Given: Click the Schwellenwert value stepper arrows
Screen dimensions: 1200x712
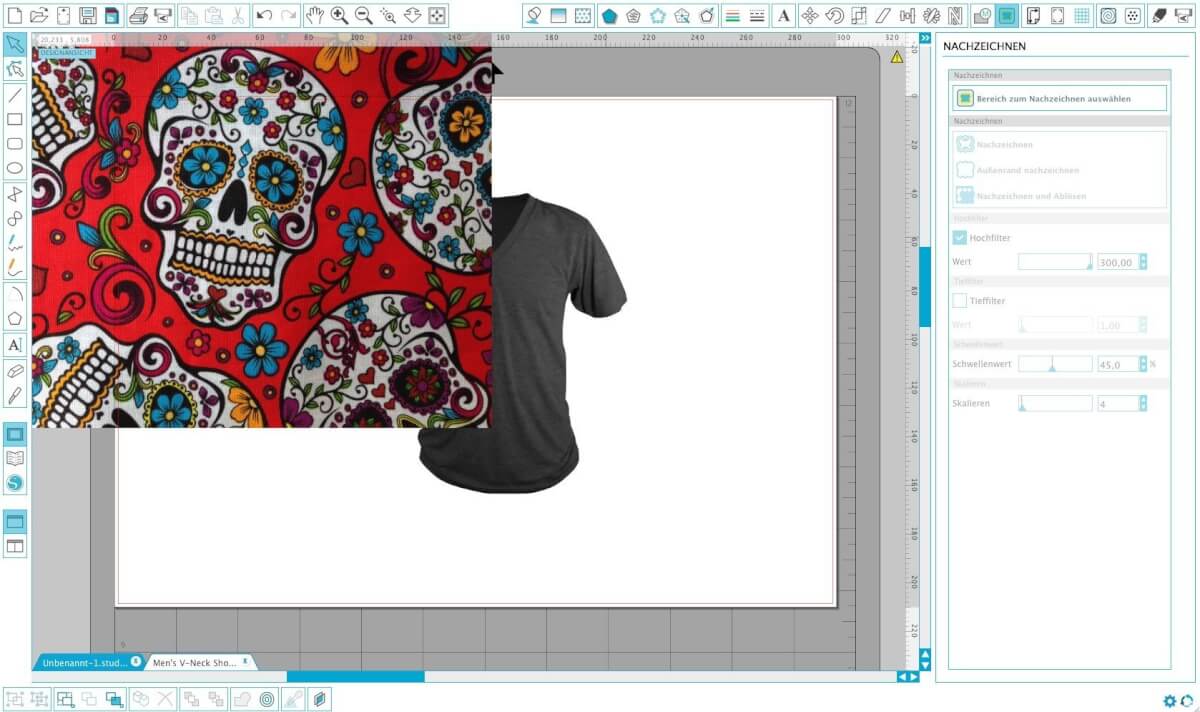Looking at the screenshot, I should pyautogui.click(x=1143, y=364).
